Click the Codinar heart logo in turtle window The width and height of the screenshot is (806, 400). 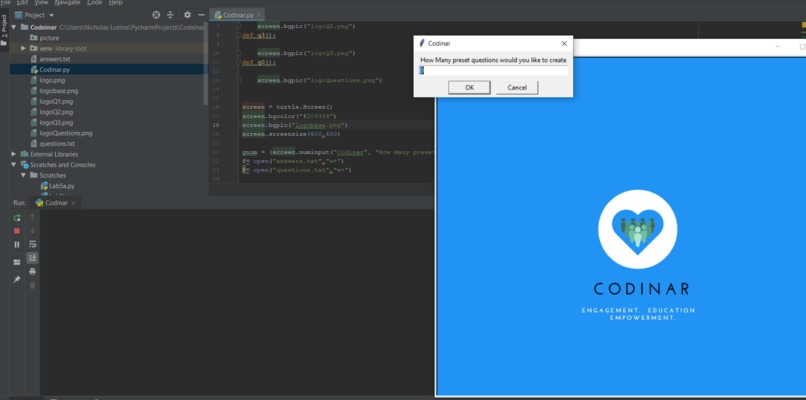(637, 229)
